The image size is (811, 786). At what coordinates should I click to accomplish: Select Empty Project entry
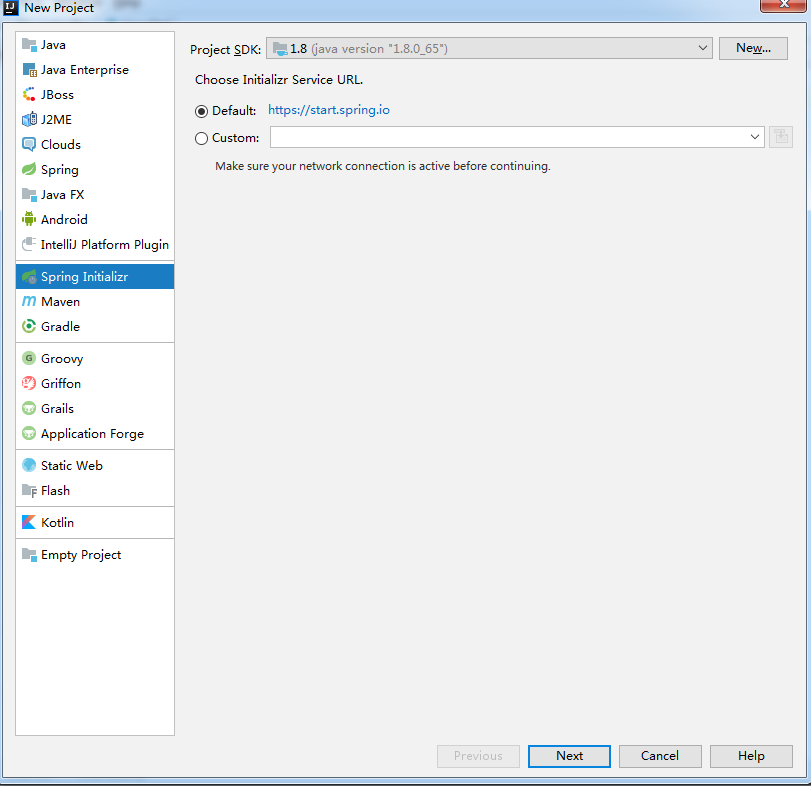(x=95, y=555)
